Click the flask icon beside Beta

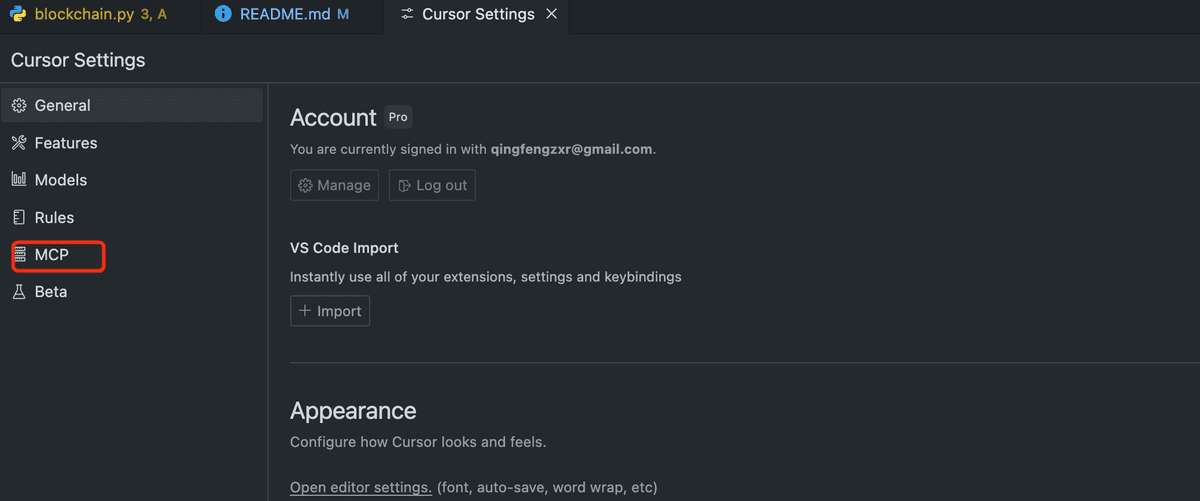pos(19,292)
